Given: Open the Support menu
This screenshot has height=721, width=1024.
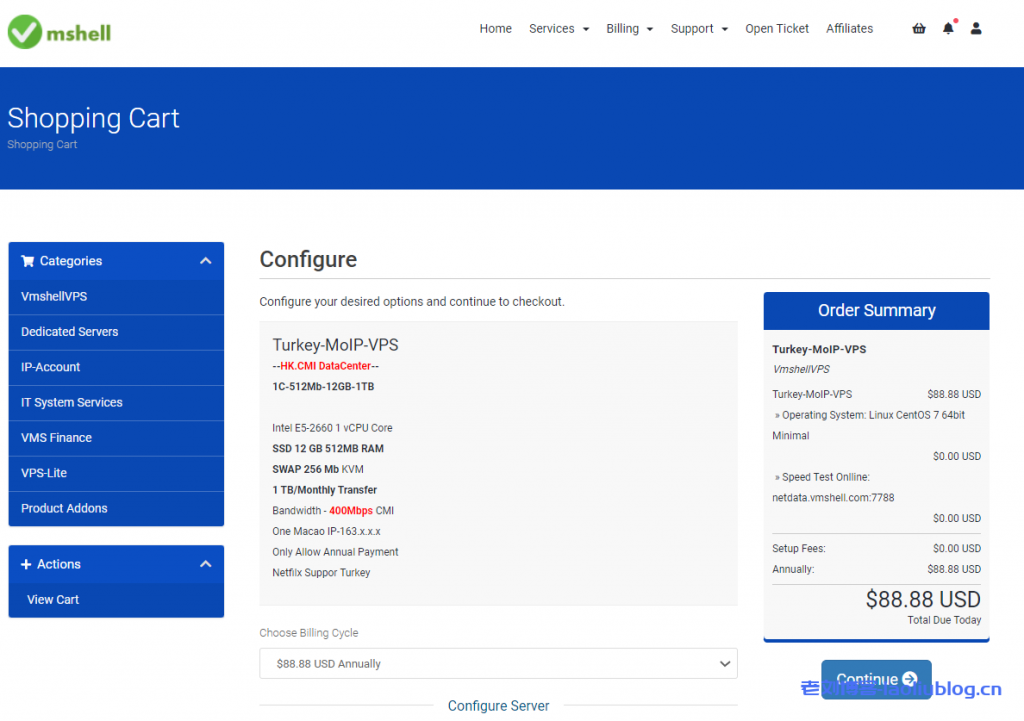Looking at the screenshot, I should 699,29.
